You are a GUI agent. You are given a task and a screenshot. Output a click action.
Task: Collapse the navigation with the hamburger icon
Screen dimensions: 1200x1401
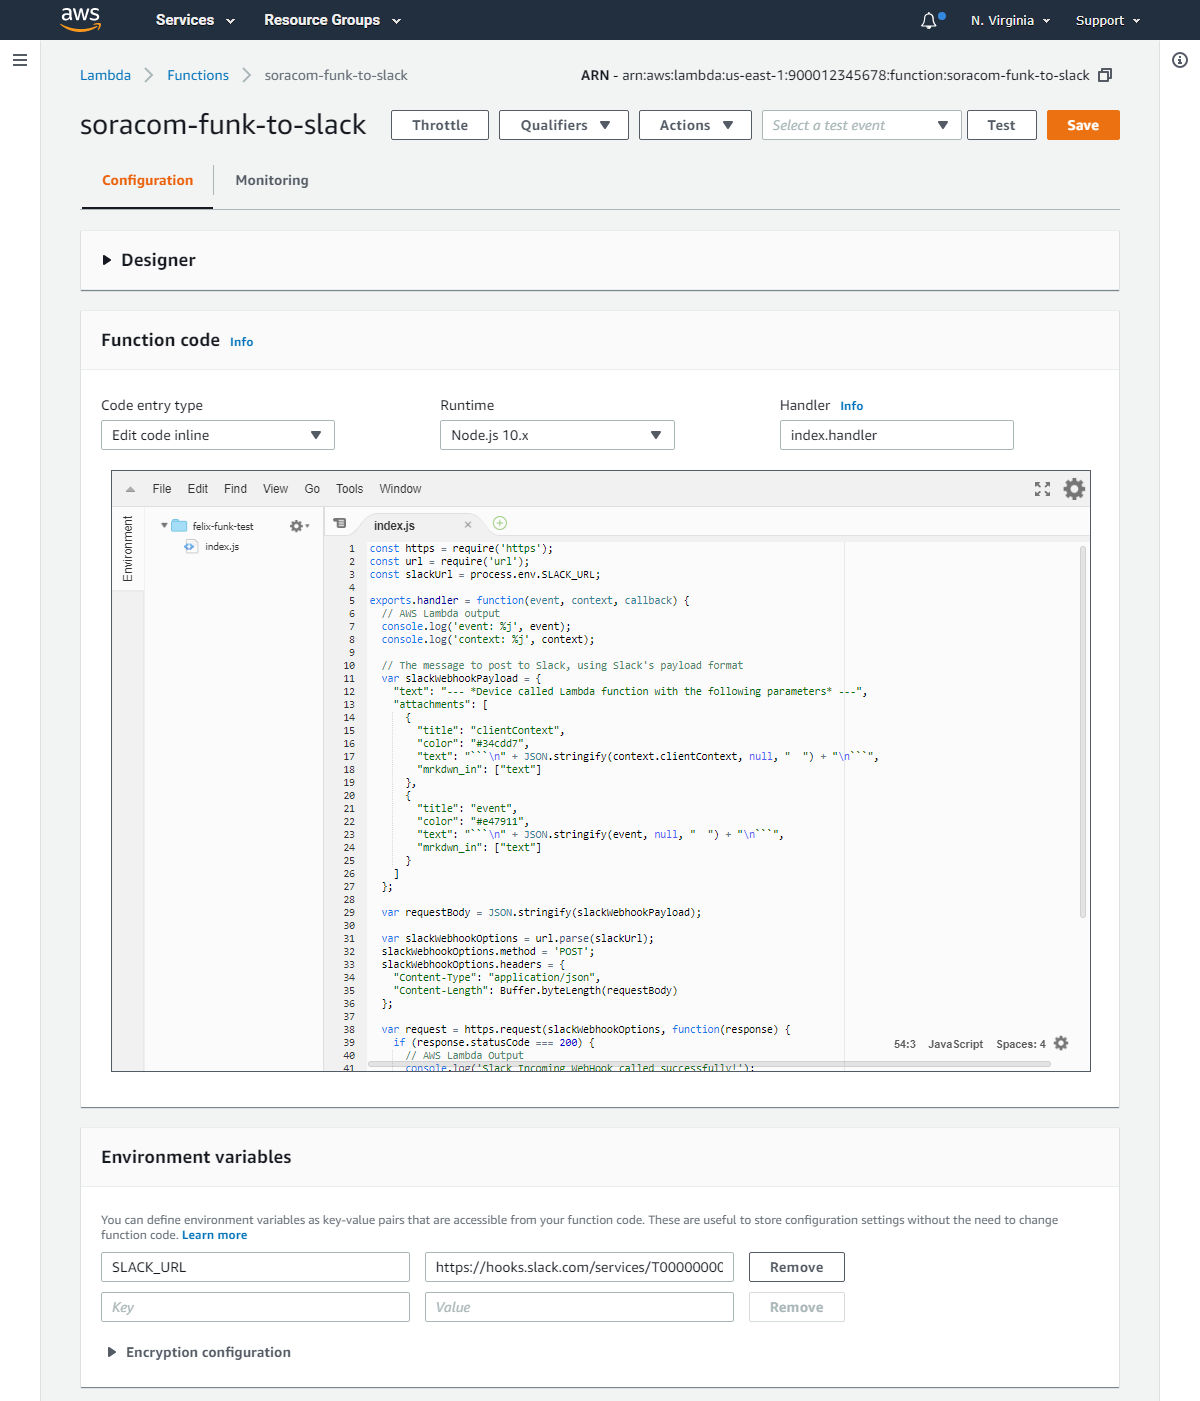tap(20, 60)
